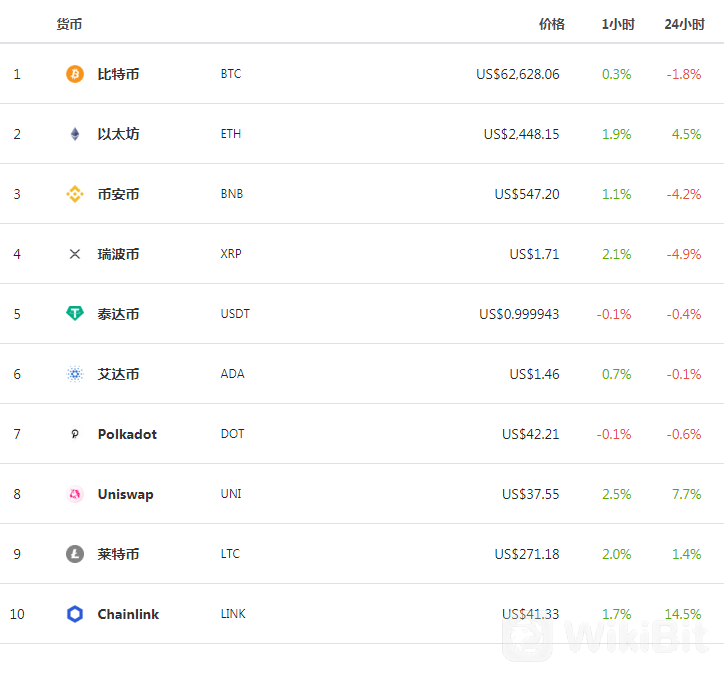724x681 pixels.
Task: Click the Uniswap pink unicorn icon
Action: 75,494
